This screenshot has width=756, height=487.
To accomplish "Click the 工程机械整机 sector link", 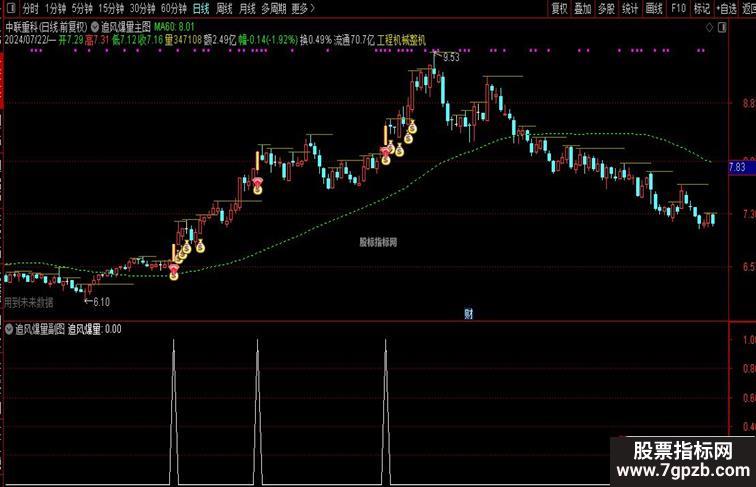I will coord(402,40).
